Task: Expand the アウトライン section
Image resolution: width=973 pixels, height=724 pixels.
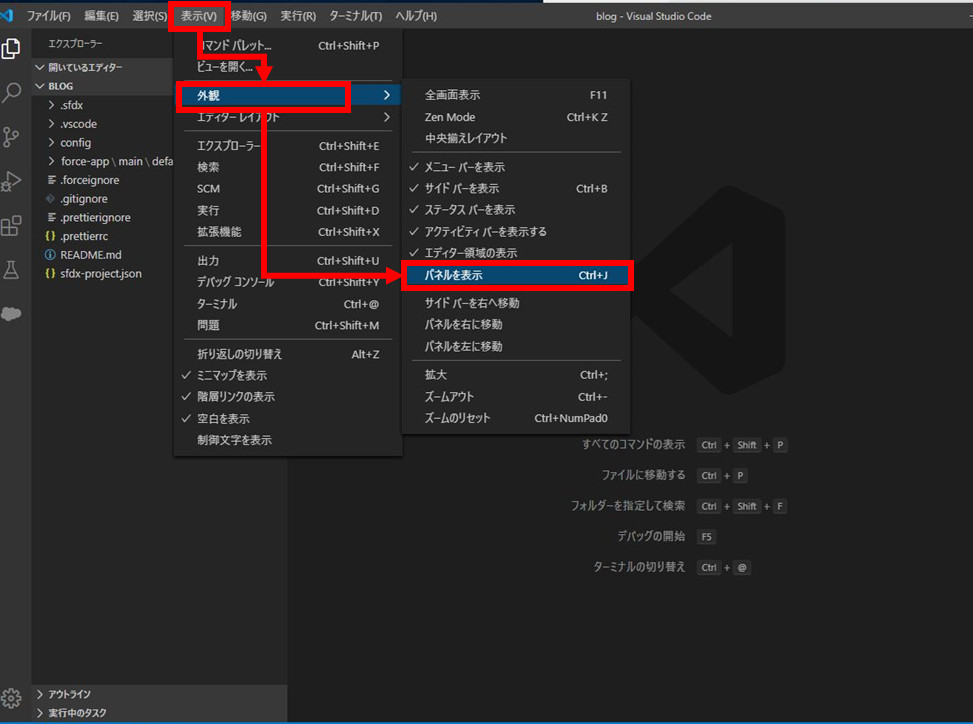Action: click(x=70, y=693)
